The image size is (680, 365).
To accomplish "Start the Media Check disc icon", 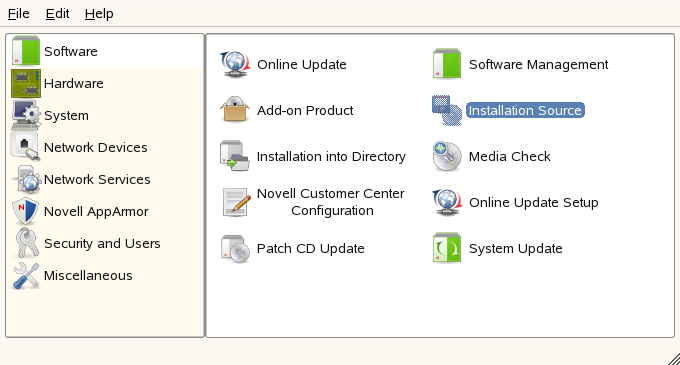I will [447, 156].
